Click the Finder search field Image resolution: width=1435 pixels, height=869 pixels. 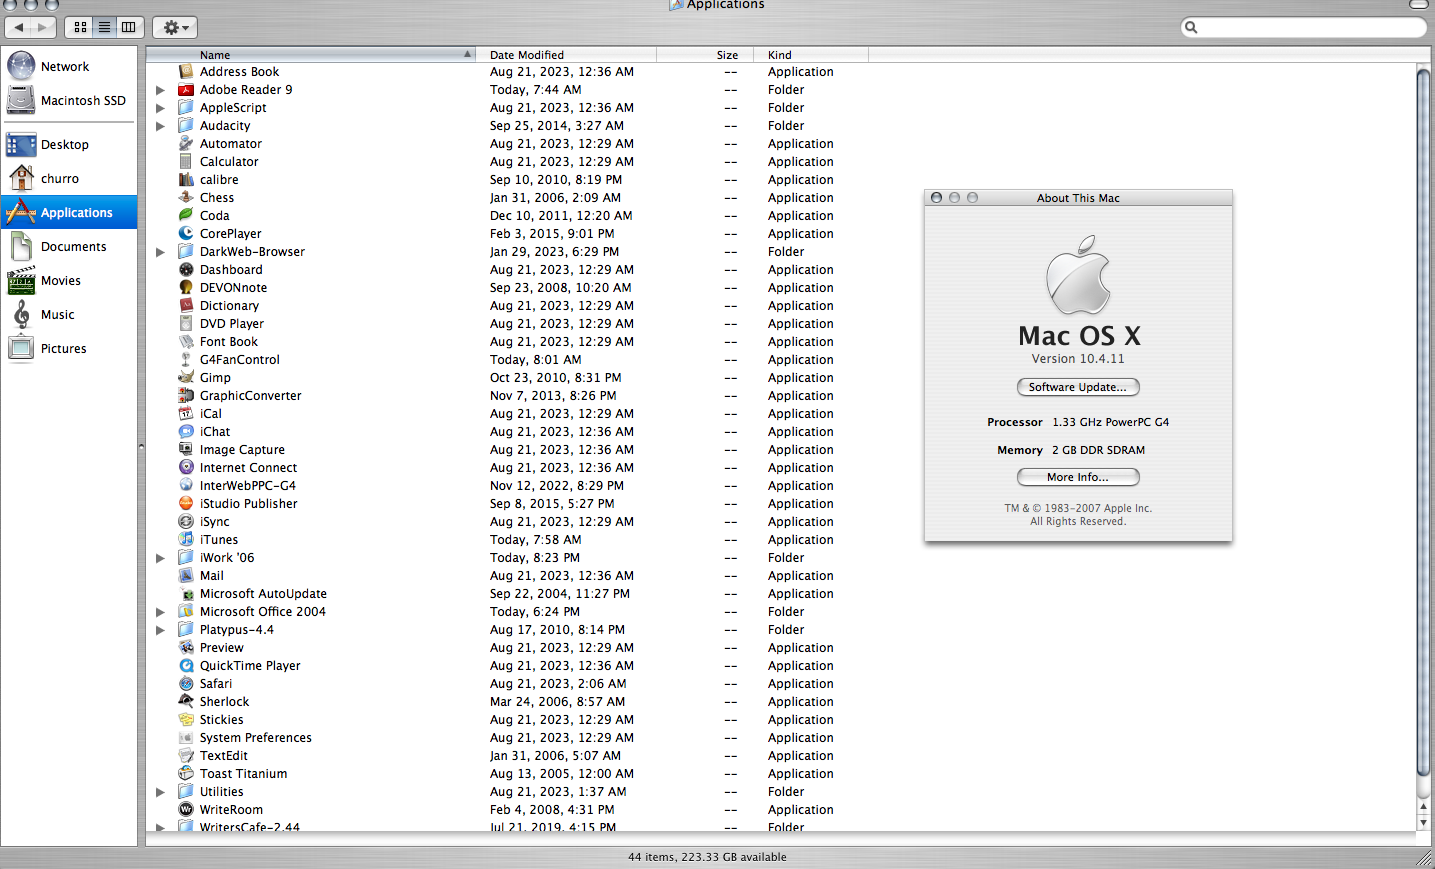click(x=1304, y=27)
